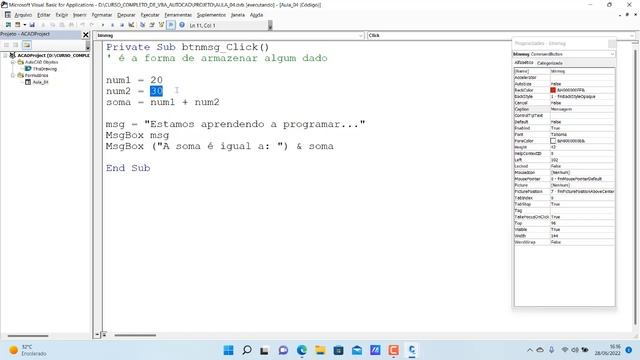Toggle Design Mode toolbar icon
Screen dimensions: 640x360
coord(131,25)
